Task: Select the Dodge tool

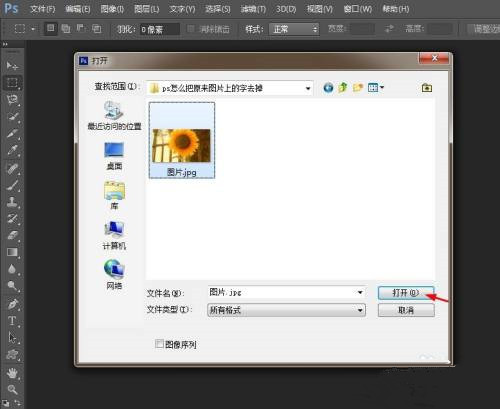Action: [x=12, y=286]
